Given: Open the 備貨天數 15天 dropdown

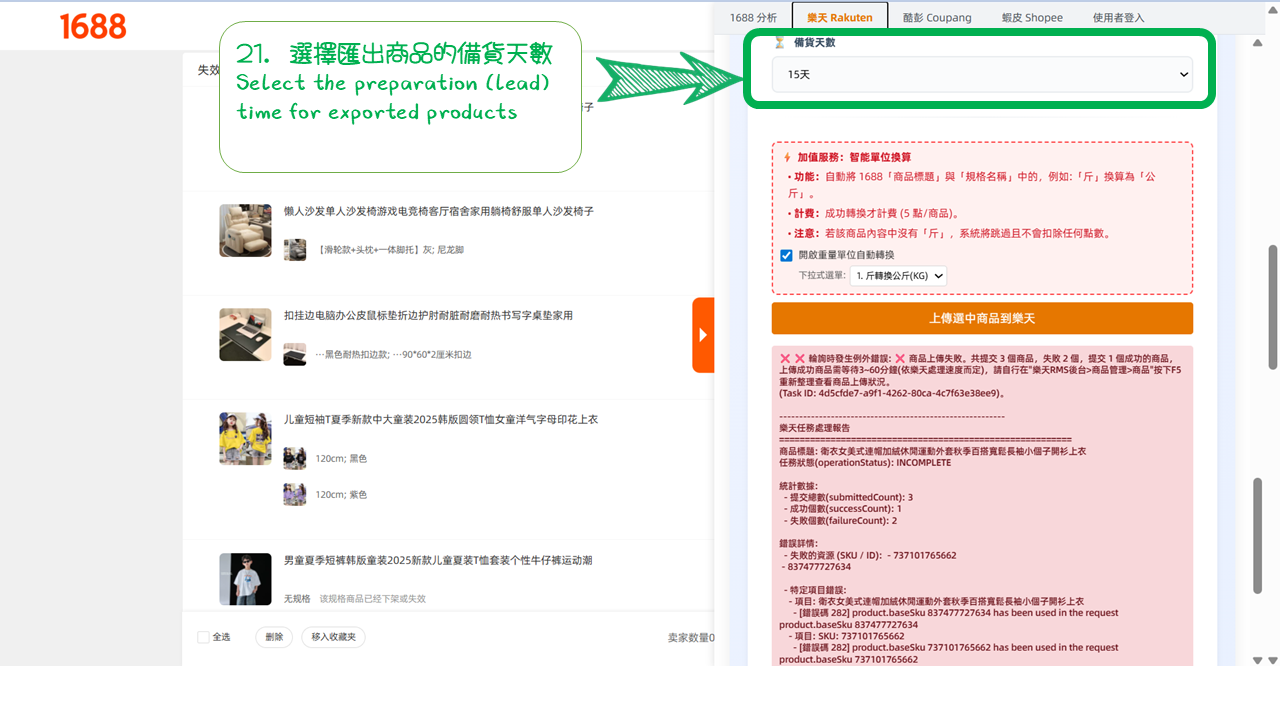Looking at the screenshot, I should tap(981, 75).
